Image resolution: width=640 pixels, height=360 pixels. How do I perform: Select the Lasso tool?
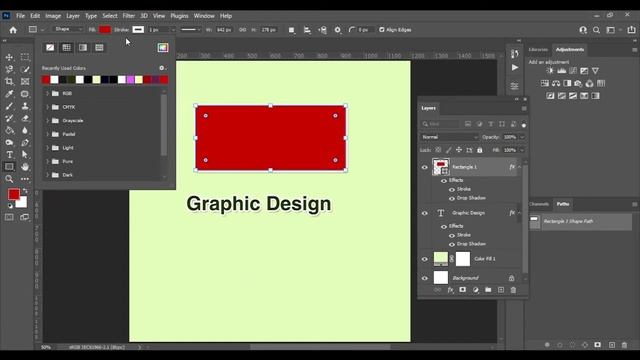coord(9,69)
